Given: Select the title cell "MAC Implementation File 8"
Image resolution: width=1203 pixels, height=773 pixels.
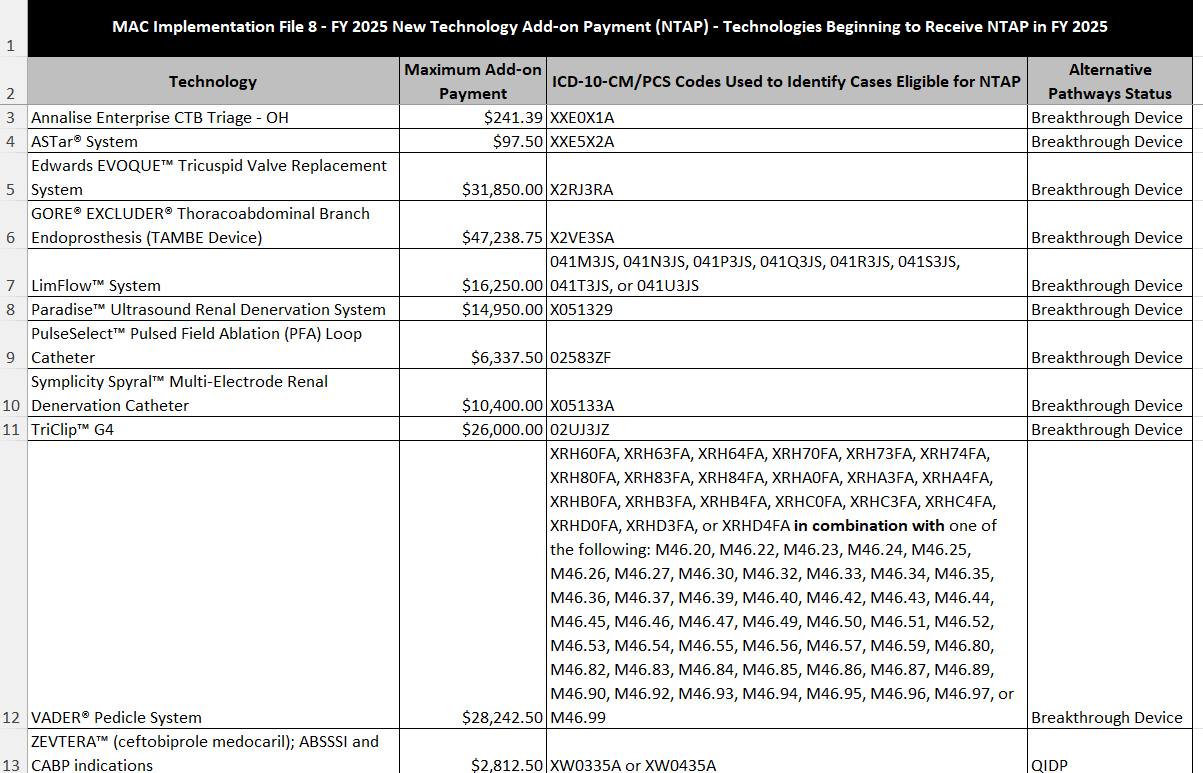Looking at the screenshot, I should tap(610, 28).
